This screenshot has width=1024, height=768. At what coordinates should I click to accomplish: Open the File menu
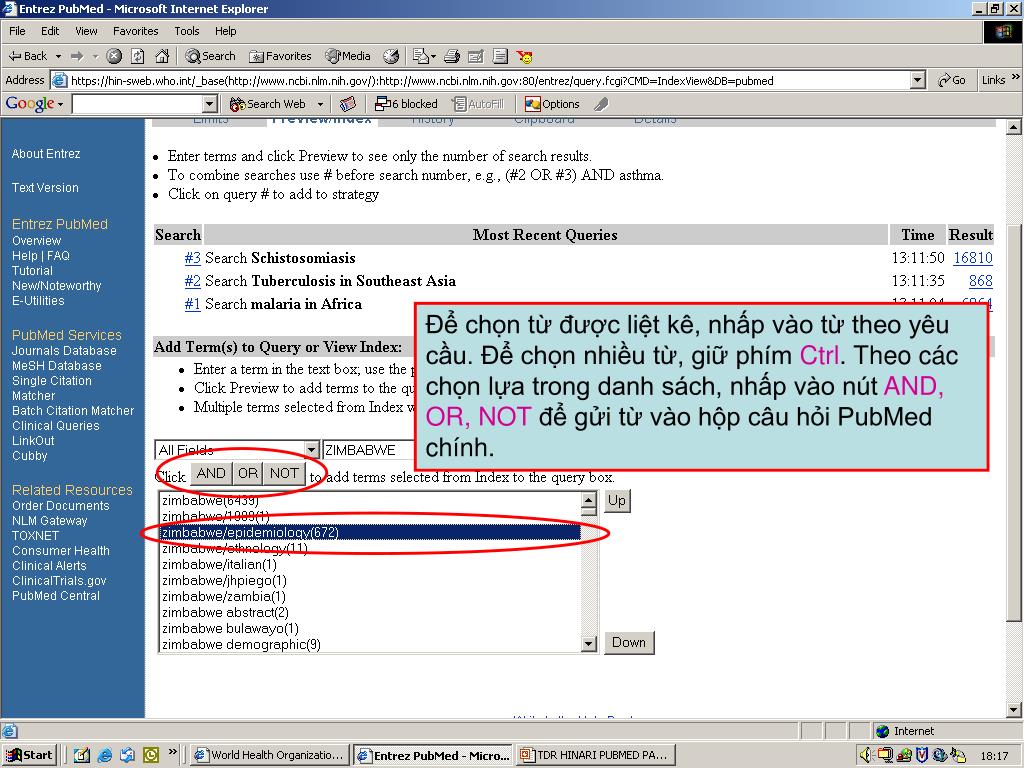17,31
